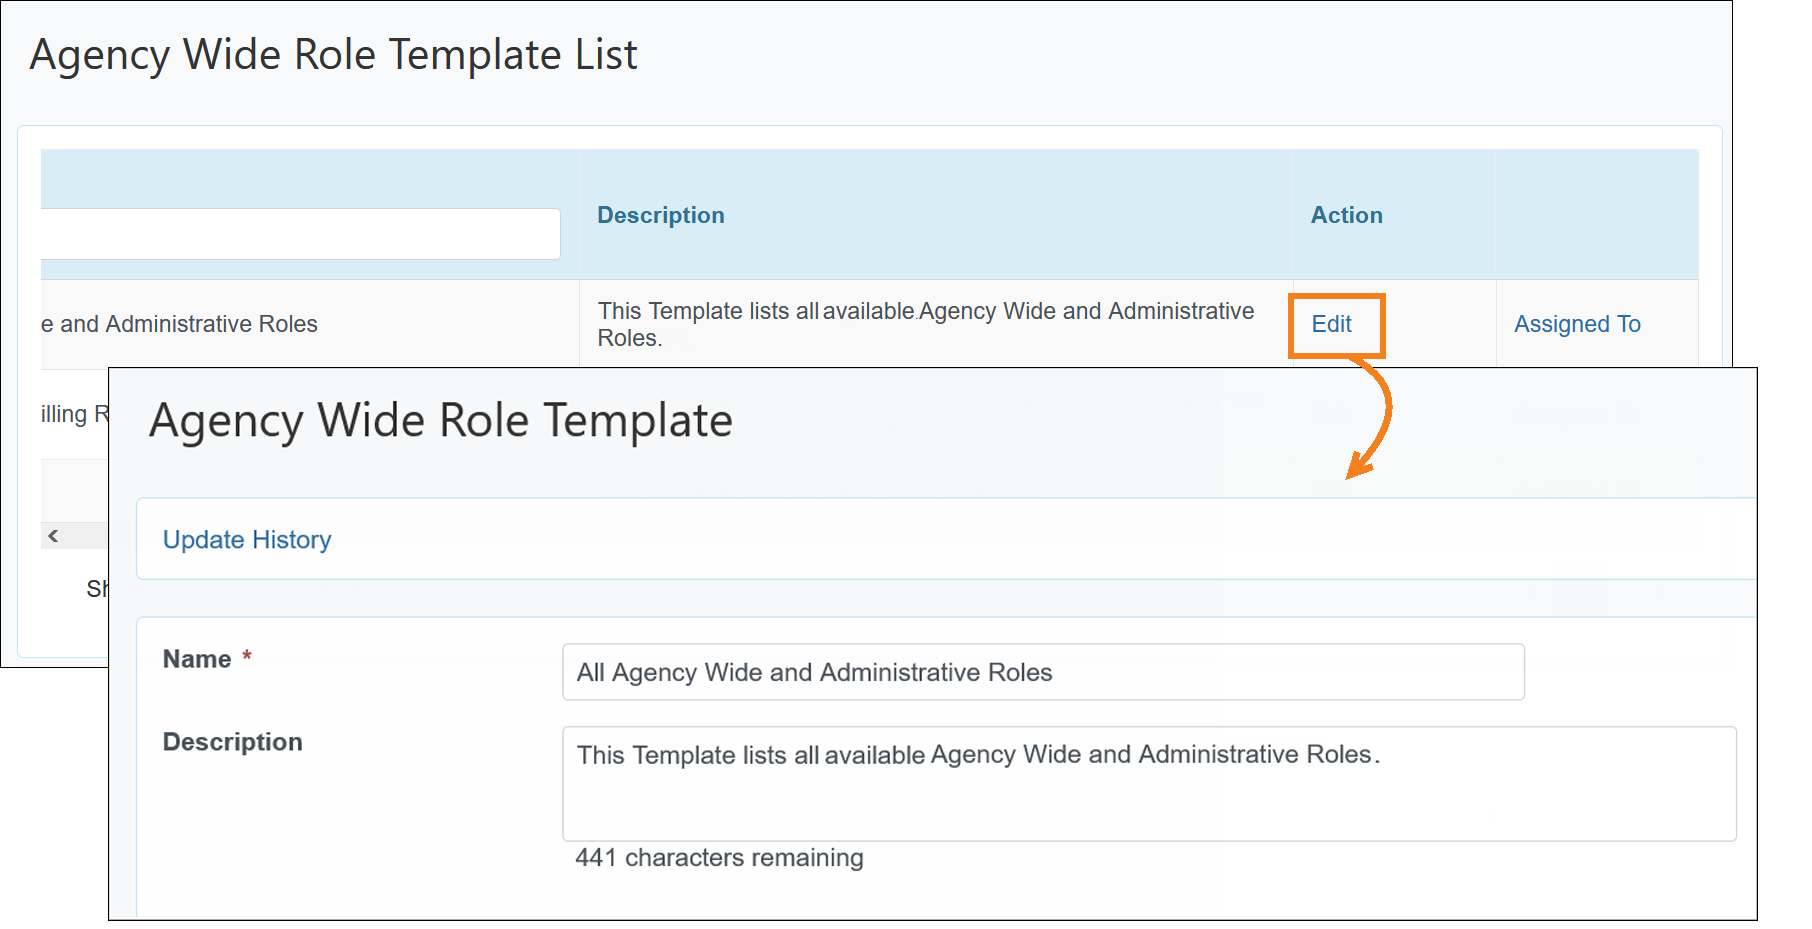Click the '441 characters remaining' text
Image resolution: width=1812 pixels, height=929 pixels.
pos(719,858)
